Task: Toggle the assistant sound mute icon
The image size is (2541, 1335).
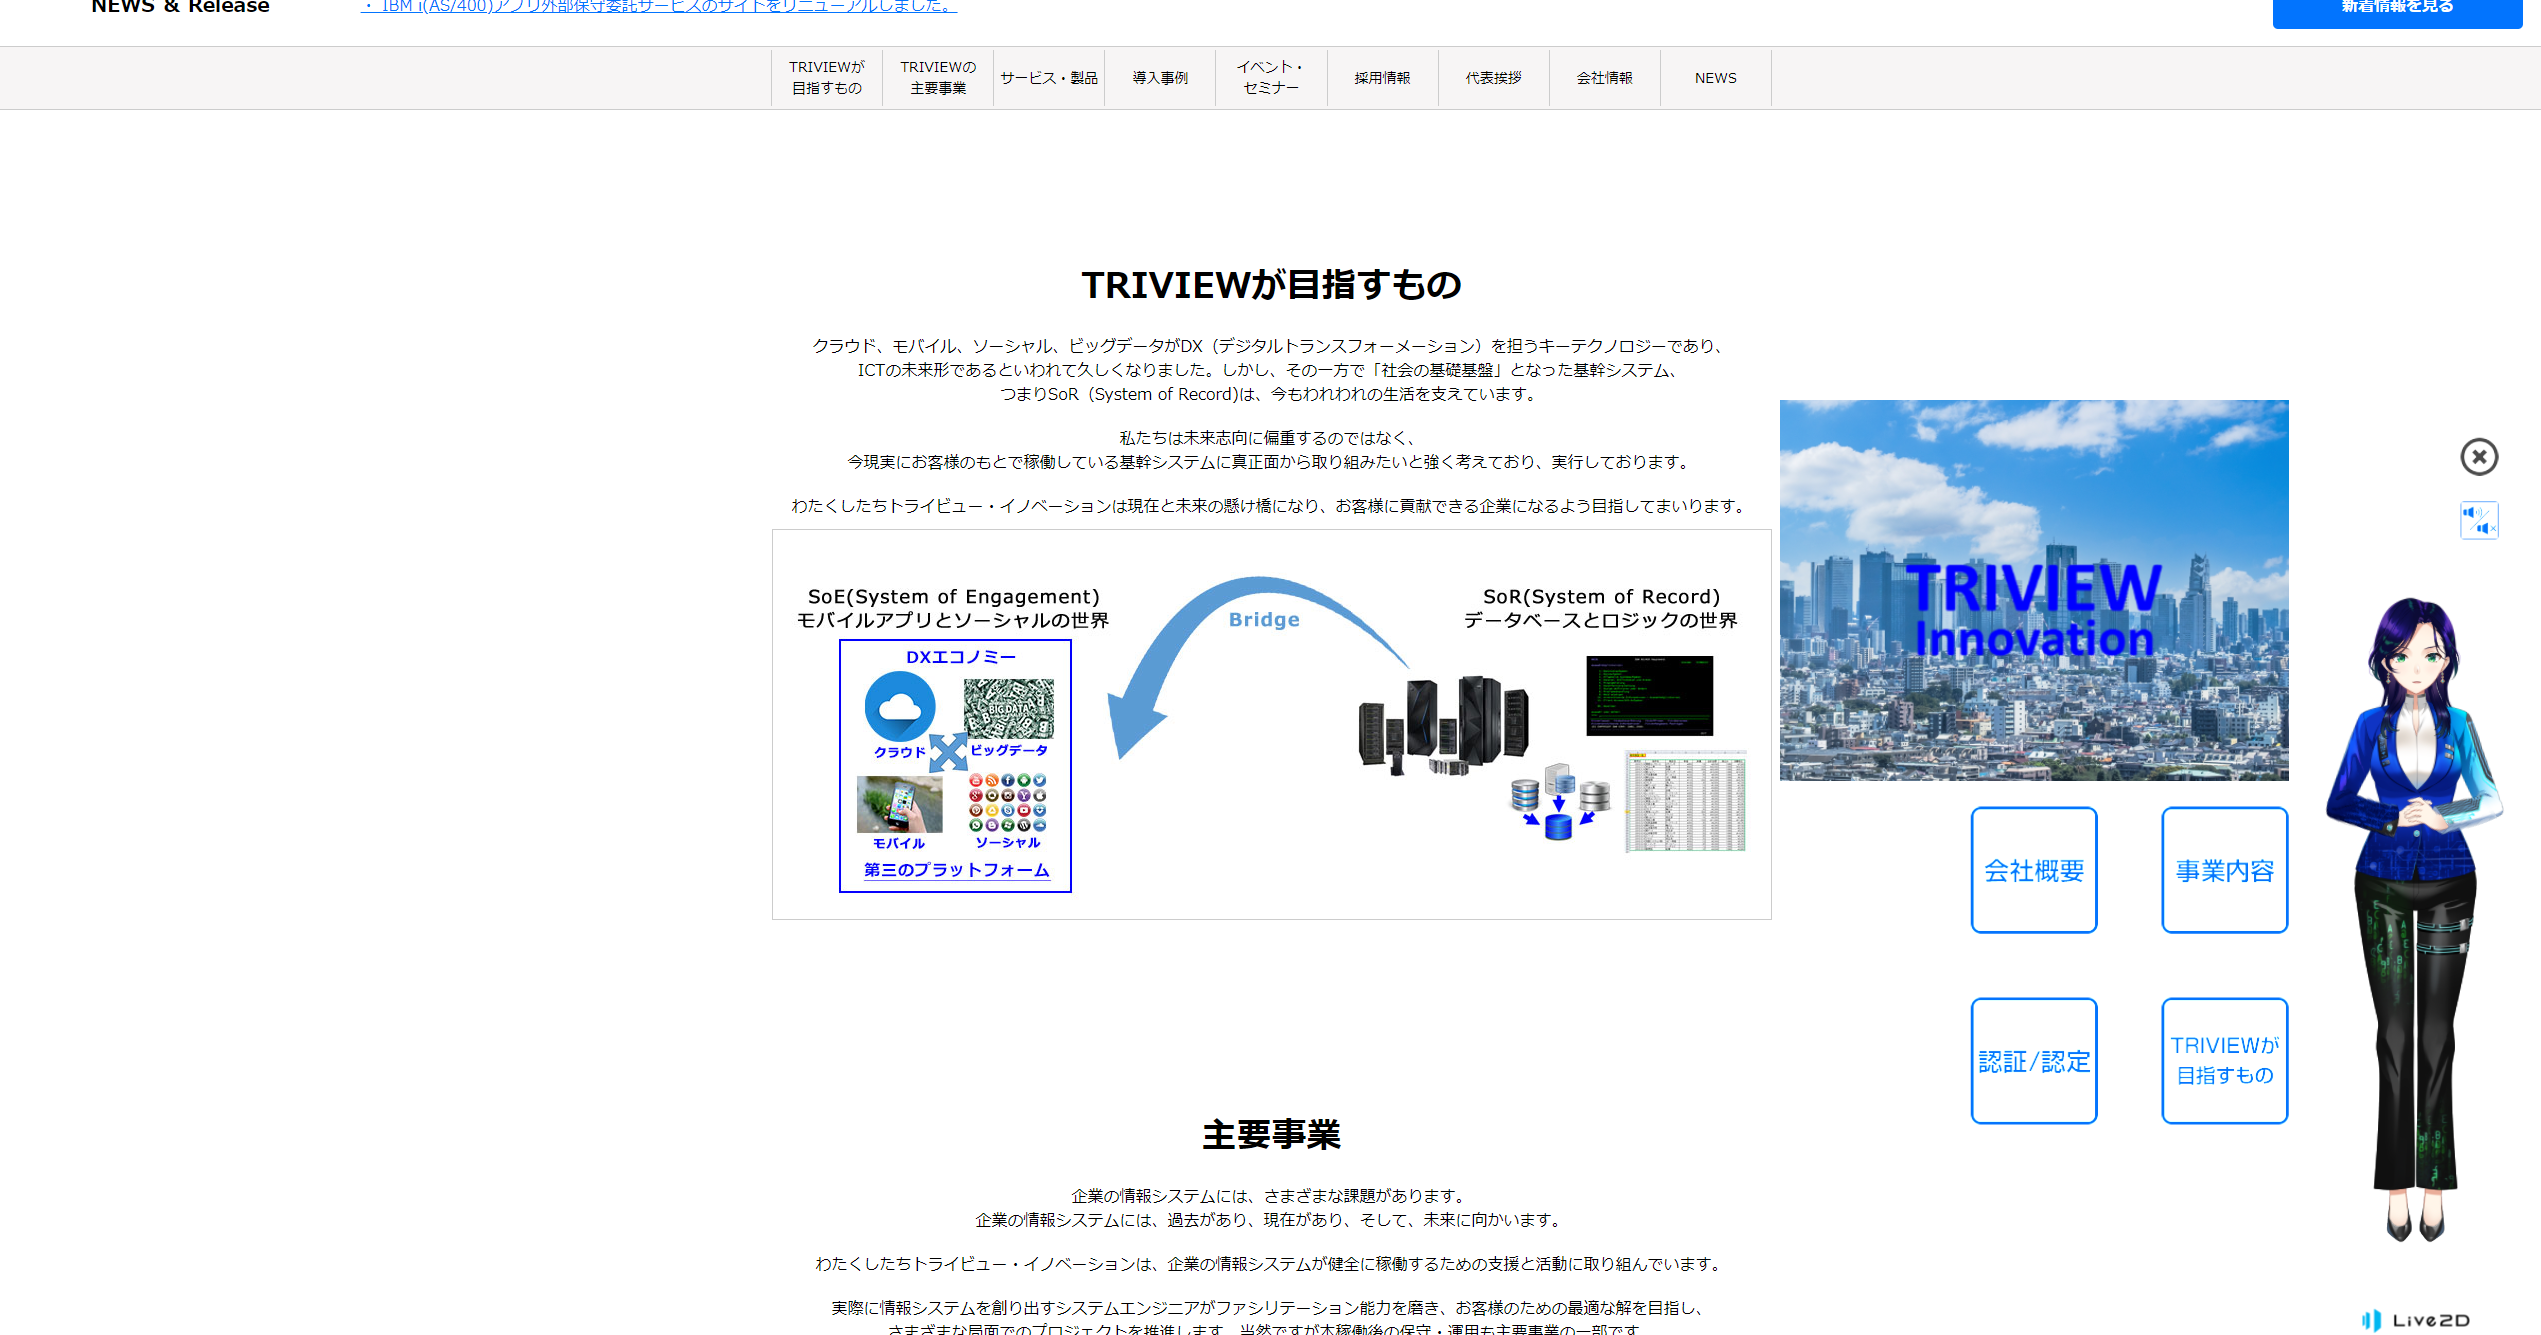Action: click(x=2479, y=520)
